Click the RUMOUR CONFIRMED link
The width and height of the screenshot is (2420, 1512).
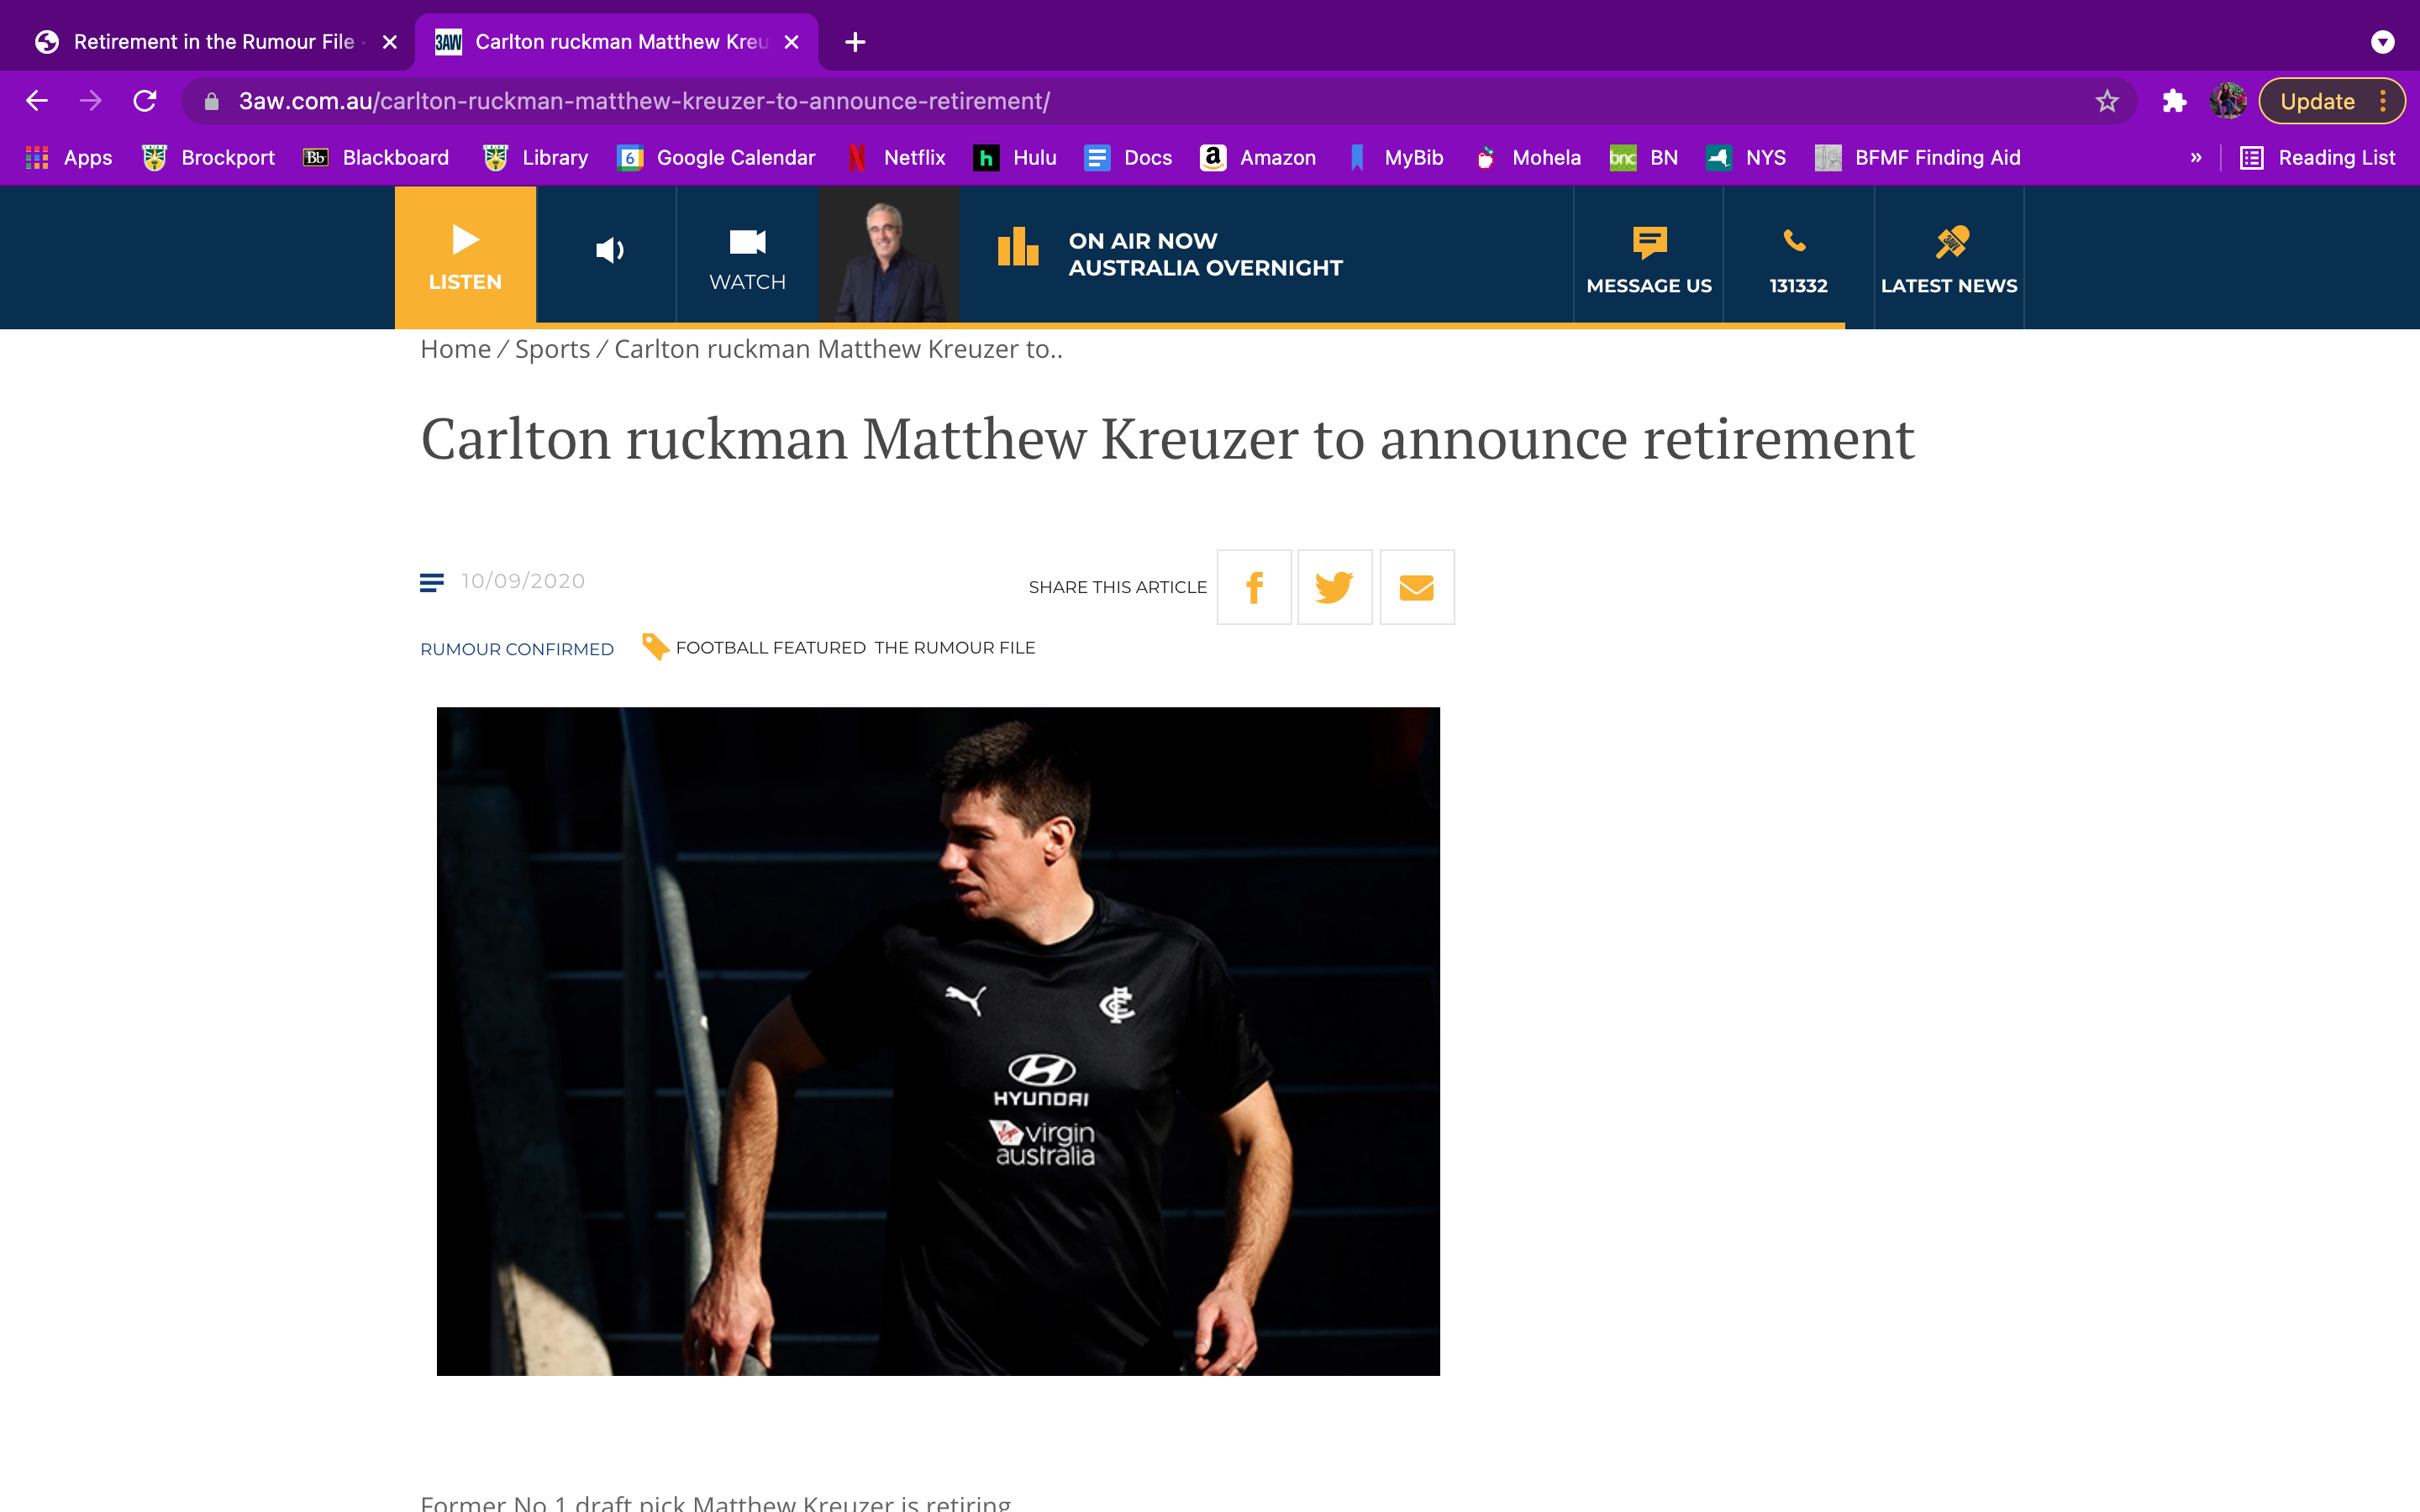(x=516, y=649)
